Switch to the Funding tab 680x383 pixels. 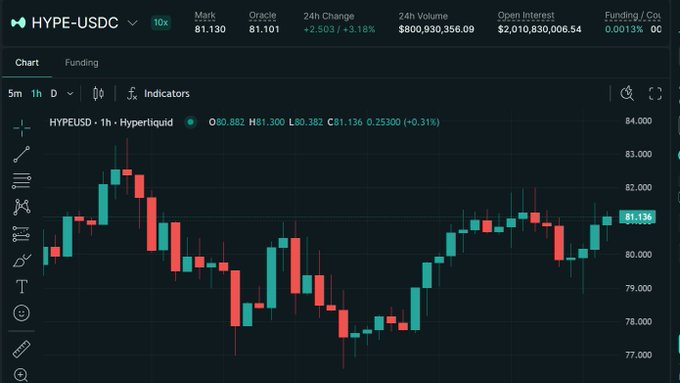click(82, 62)
